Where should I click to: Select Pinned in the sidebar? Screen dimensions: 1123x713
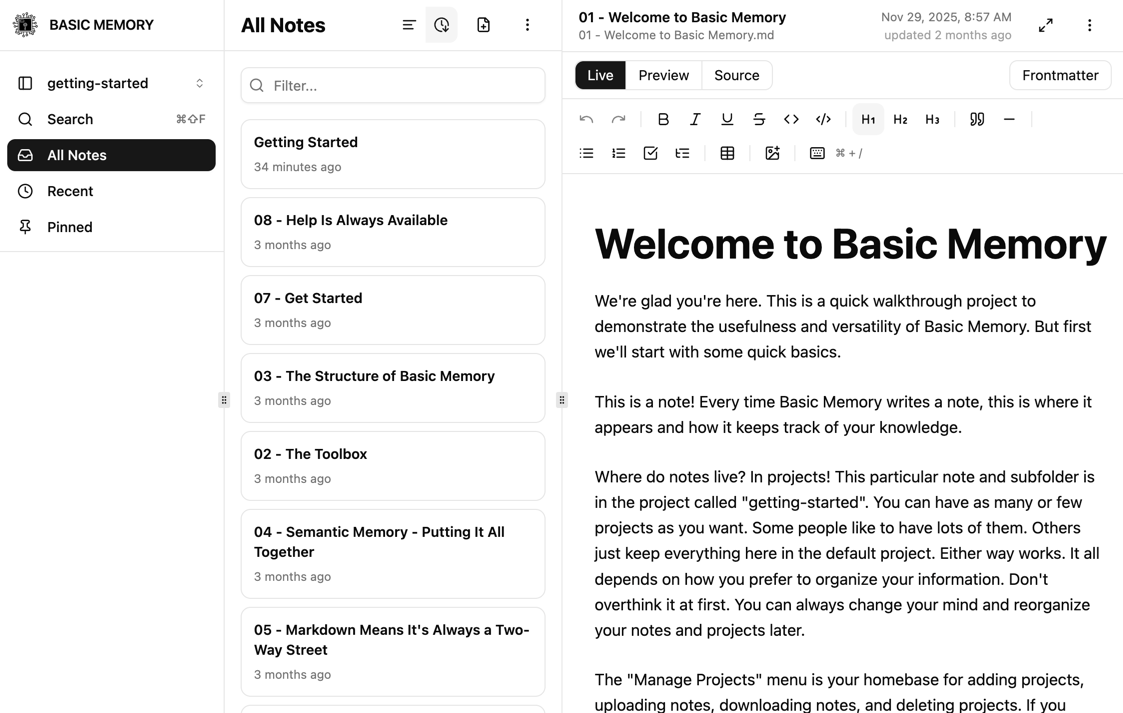click(x=69, y=227)
